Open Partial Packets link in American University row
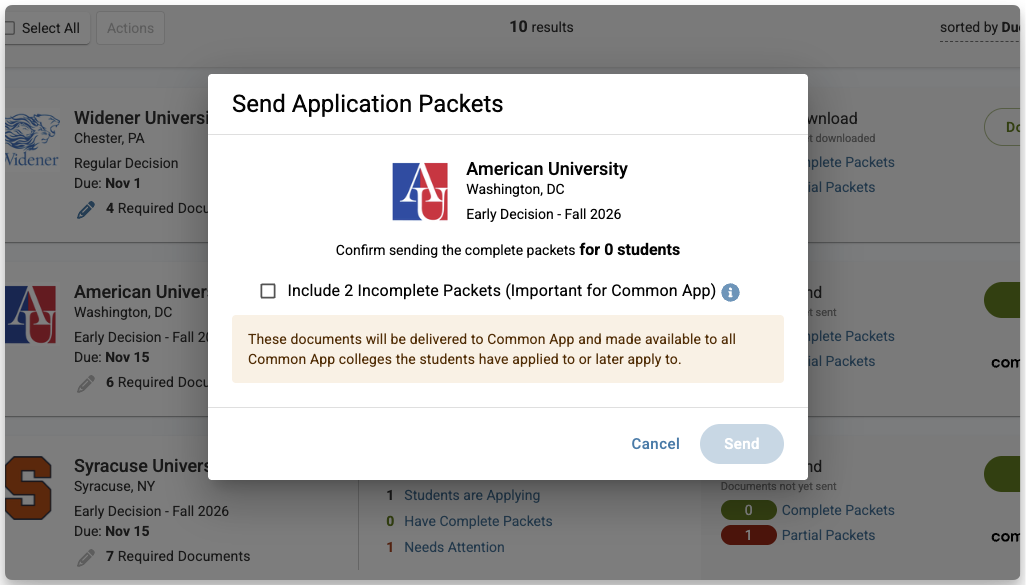 point(841,361)
